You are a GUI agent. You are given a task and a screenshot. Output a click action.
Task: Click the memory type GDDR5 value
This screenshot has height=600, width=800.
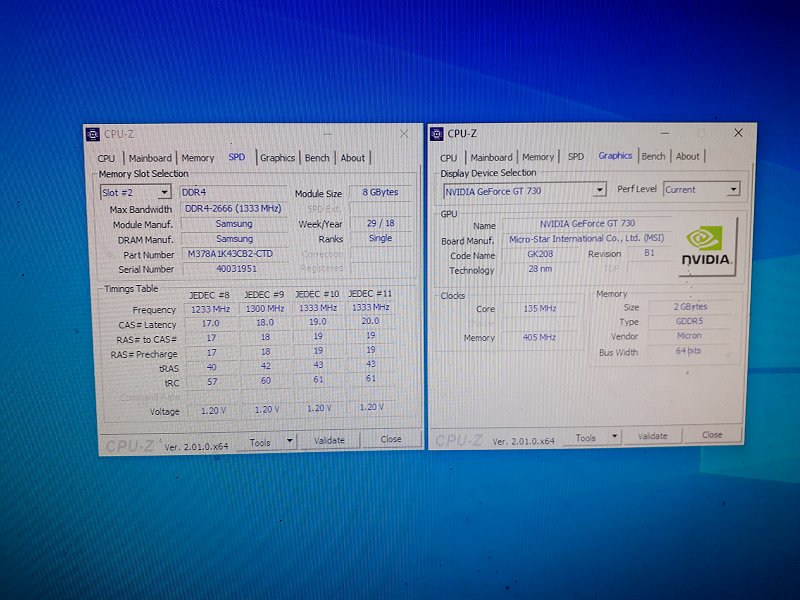click(x=689, y=321)
